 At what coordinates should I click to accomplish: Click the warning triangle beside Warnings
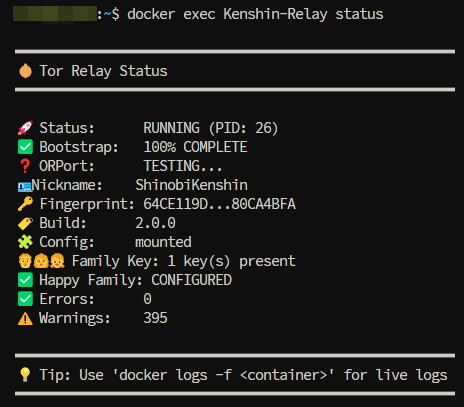[25, 318]
